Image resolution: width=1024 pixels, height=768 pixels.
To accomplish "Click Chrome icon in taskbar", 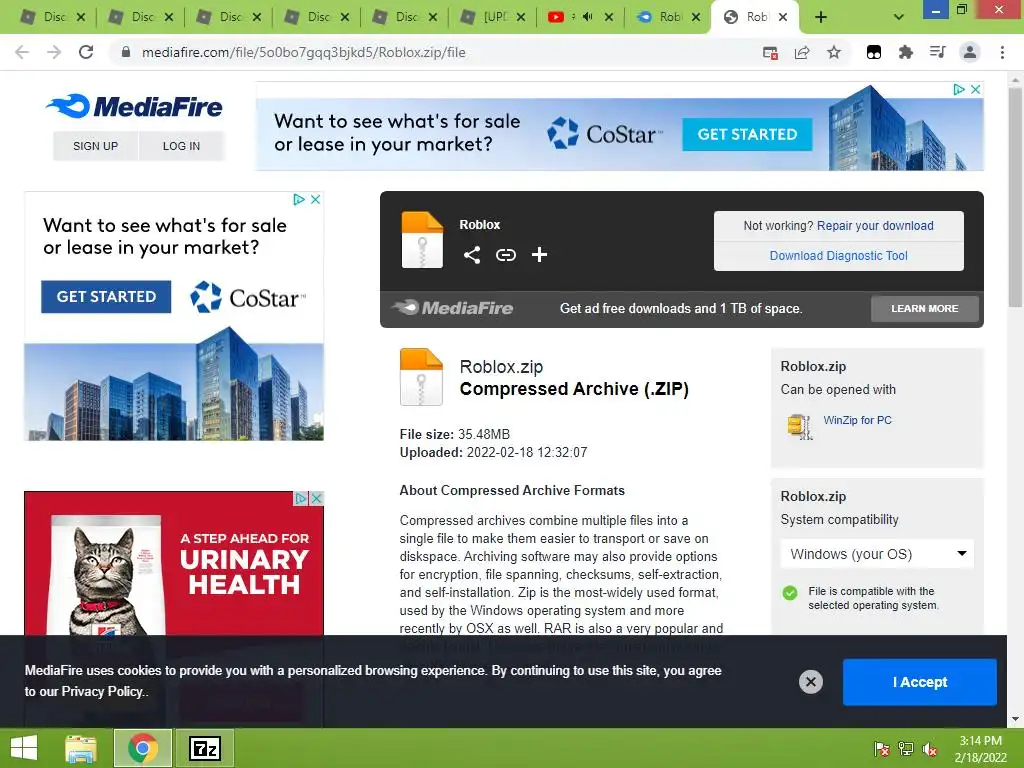I will click(142, 748).
